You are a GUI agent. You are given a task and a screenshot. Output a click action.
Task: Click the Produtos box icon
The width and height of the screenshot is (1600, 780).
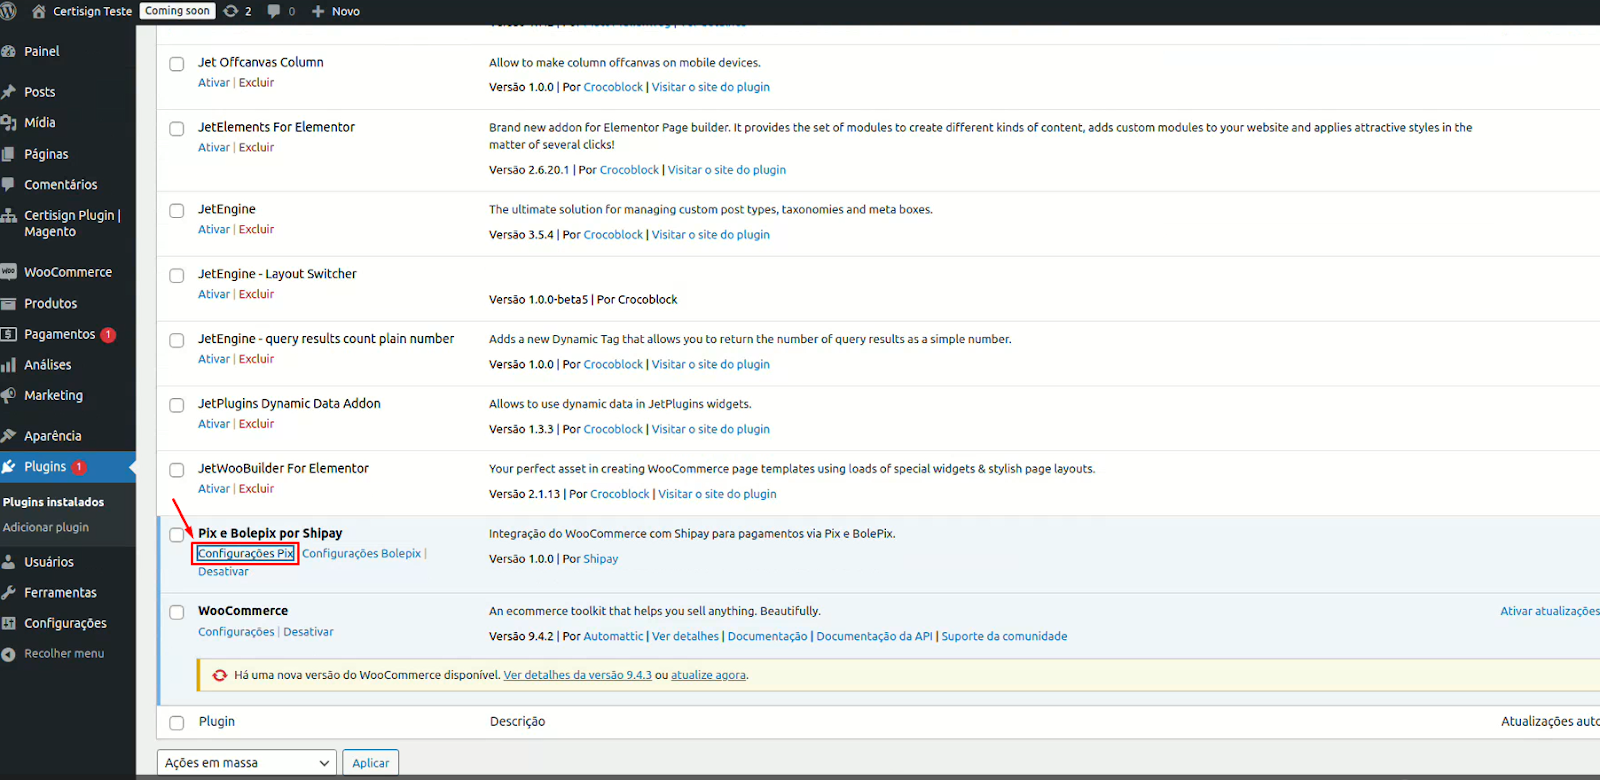8,304
